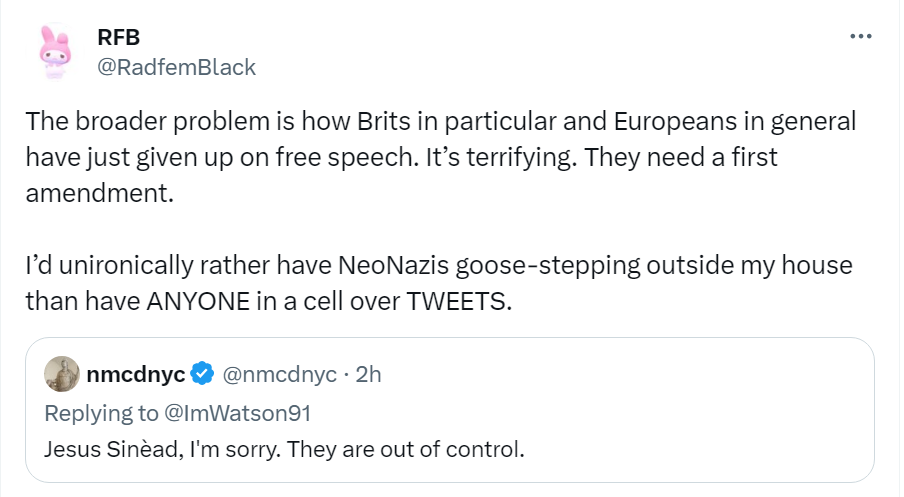This screenshot has width=904, height=497.
Task: Click nmcdnyc's small statue avatar
Action: click(x=62, y=374)
